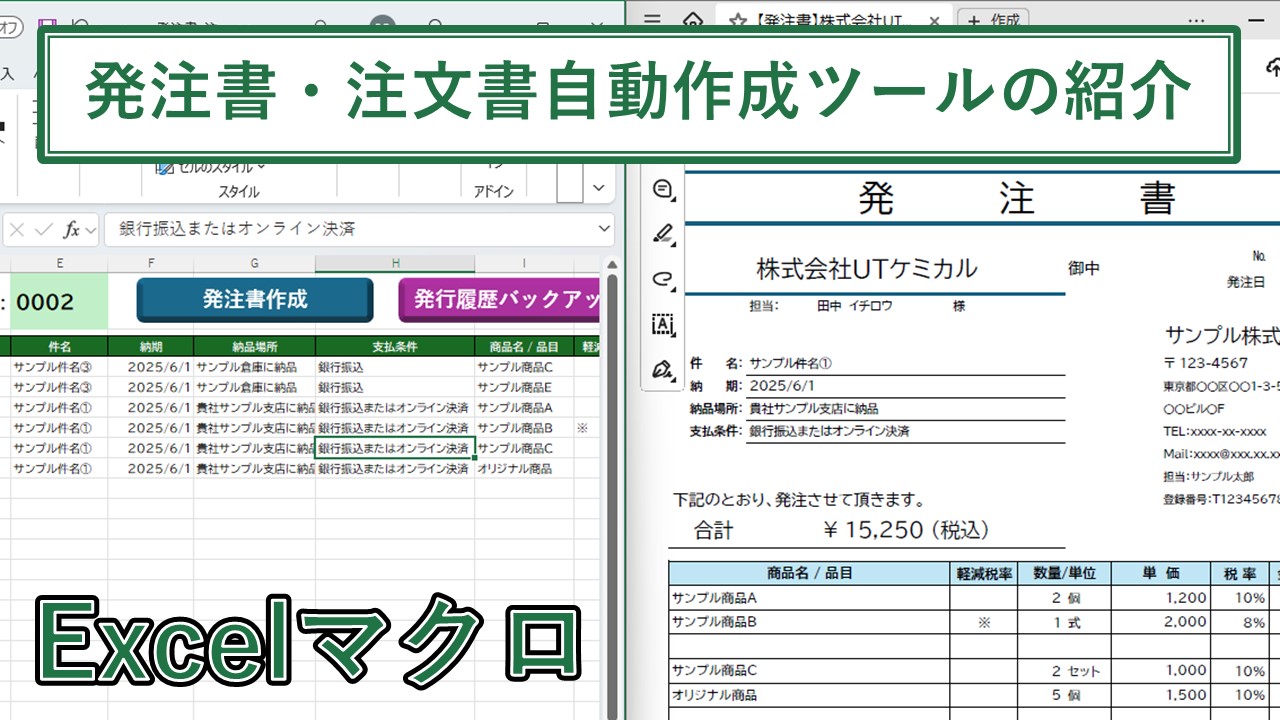Open the pen tool options arrow
Screen dimensions: 1280x720
click(x=672, y=244)
